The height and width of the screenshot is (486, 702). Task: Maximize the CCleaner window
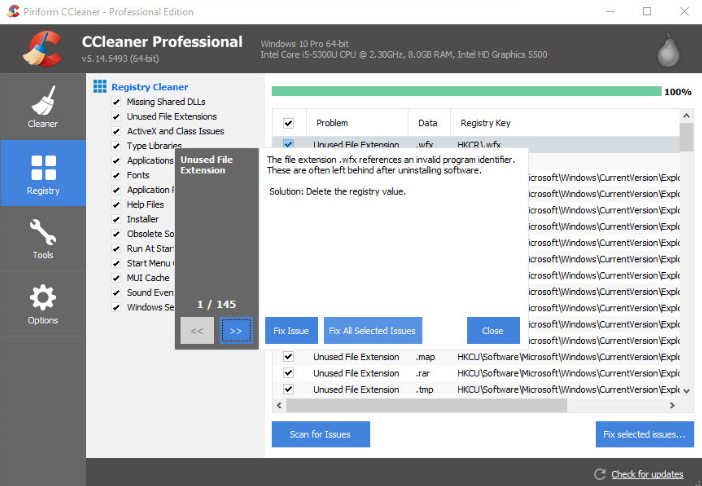pyautogui.click(x=647, y=11)
